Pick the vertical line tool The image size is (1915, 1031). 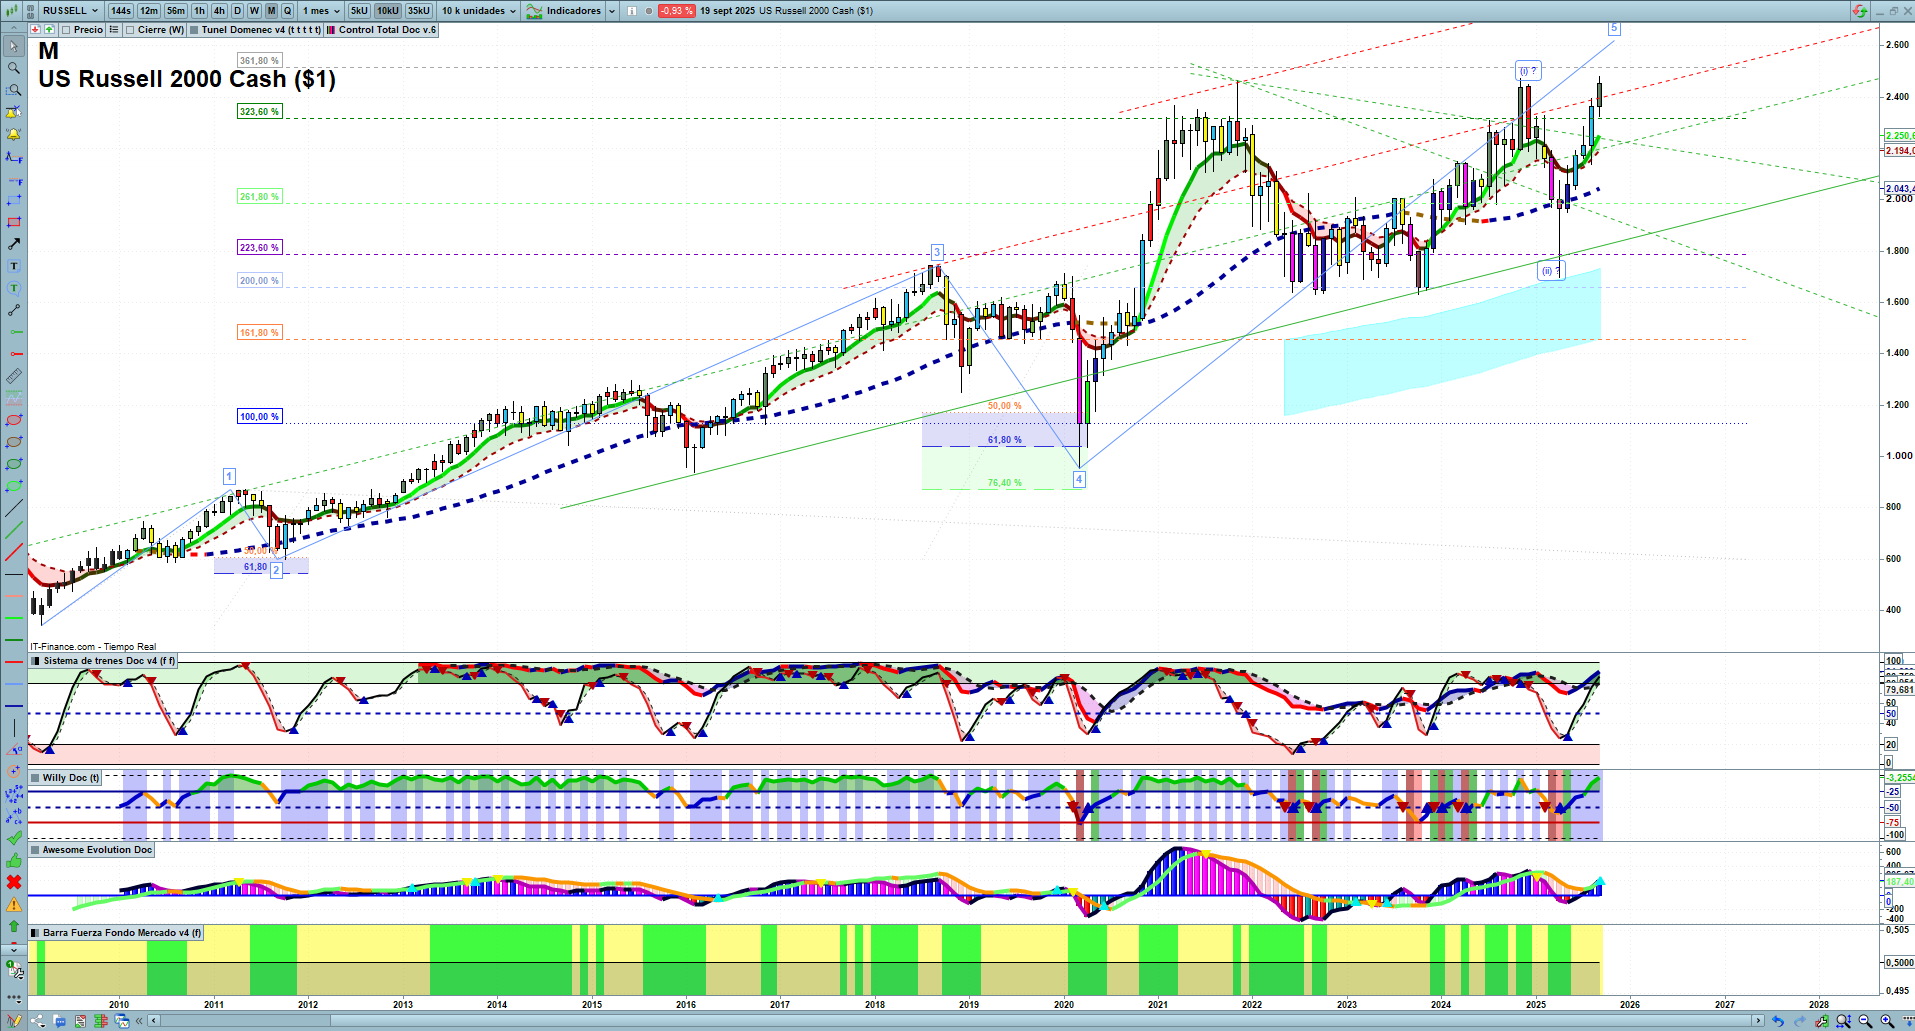[14, 728]
